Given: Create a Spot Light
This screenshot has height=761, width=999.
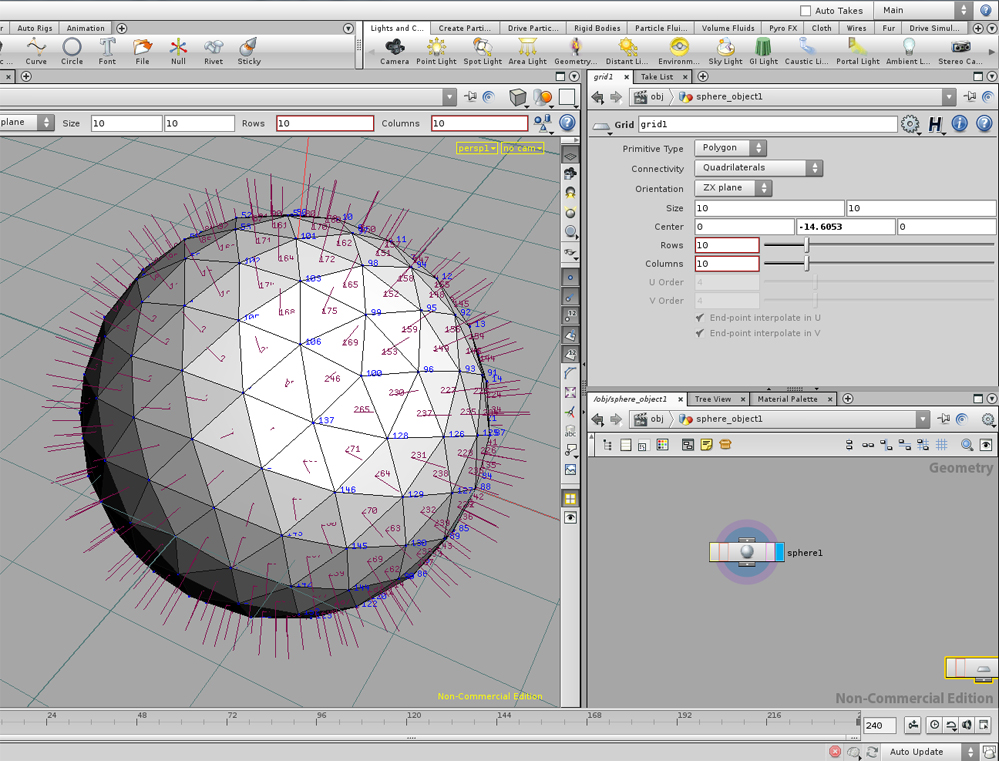Looking at the screenshot, I should point(482,52).
